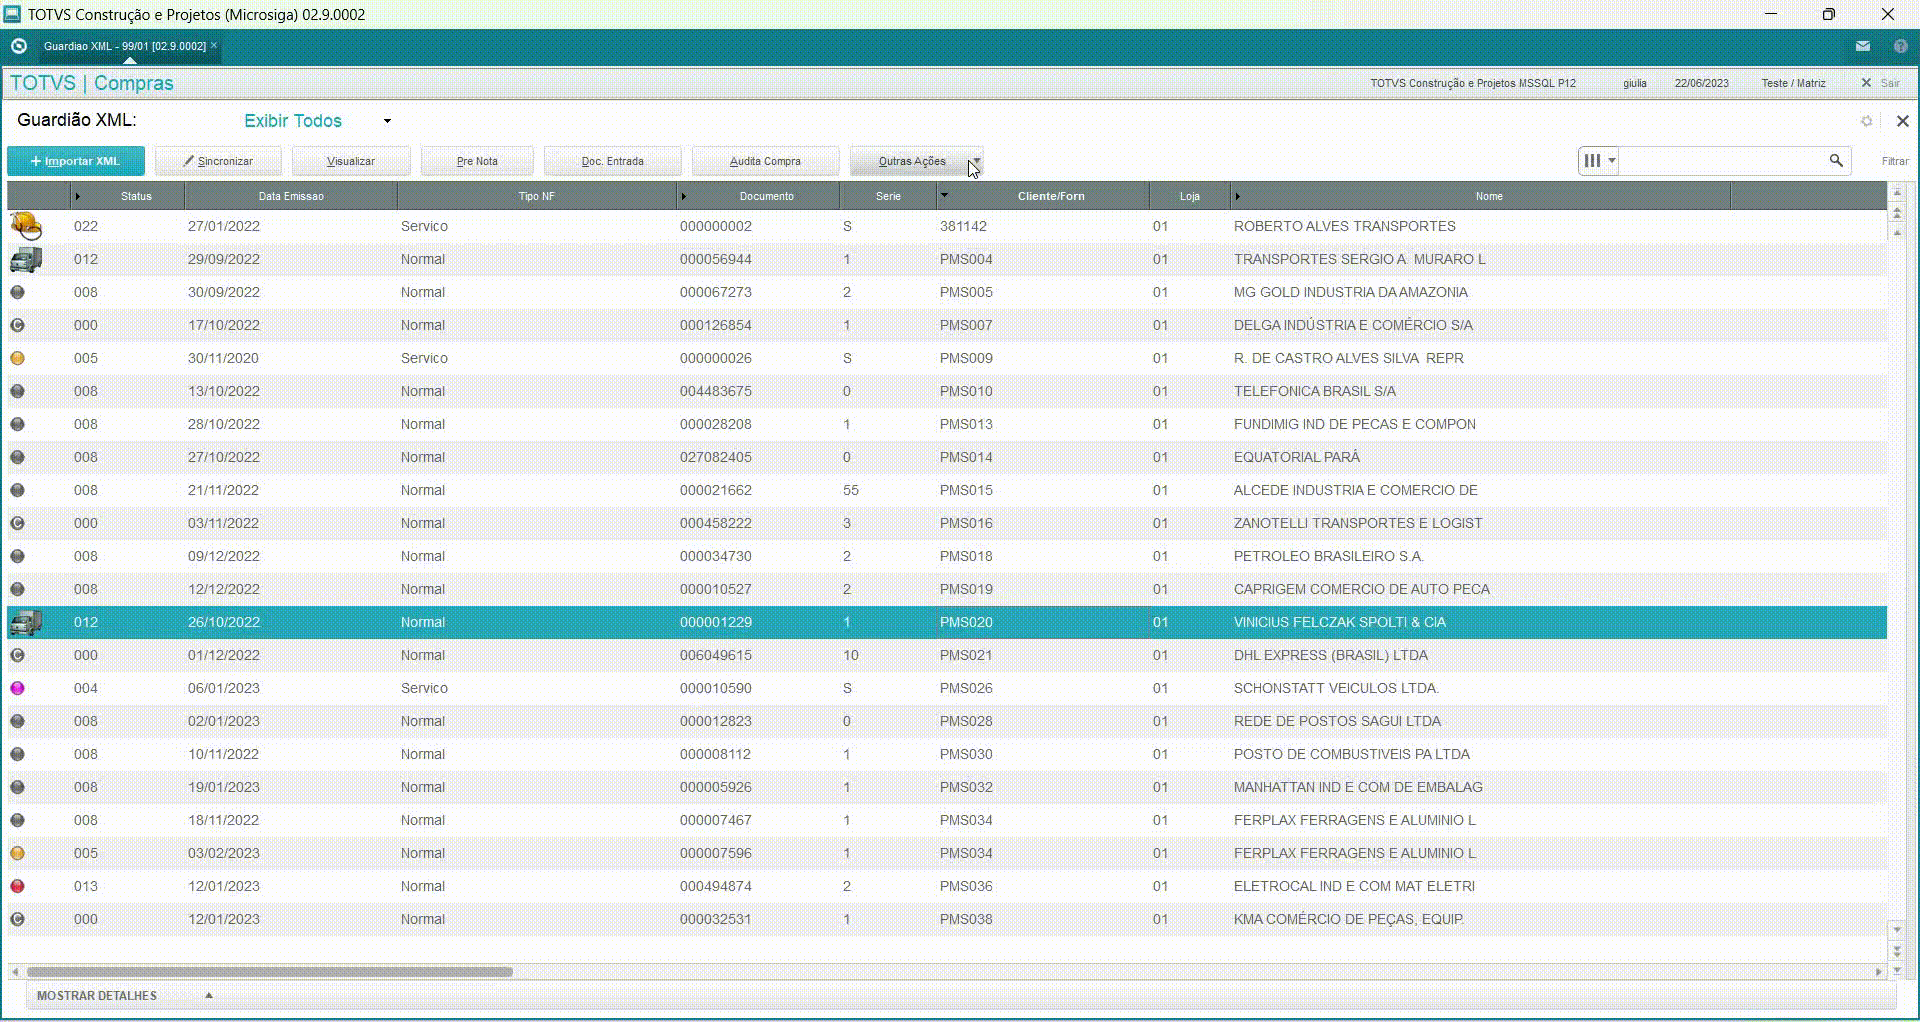Jump to the top of the list with the double-arrow scroll button
Viewport: 1920px width, 1022px height.
[x=1897, y=212]
